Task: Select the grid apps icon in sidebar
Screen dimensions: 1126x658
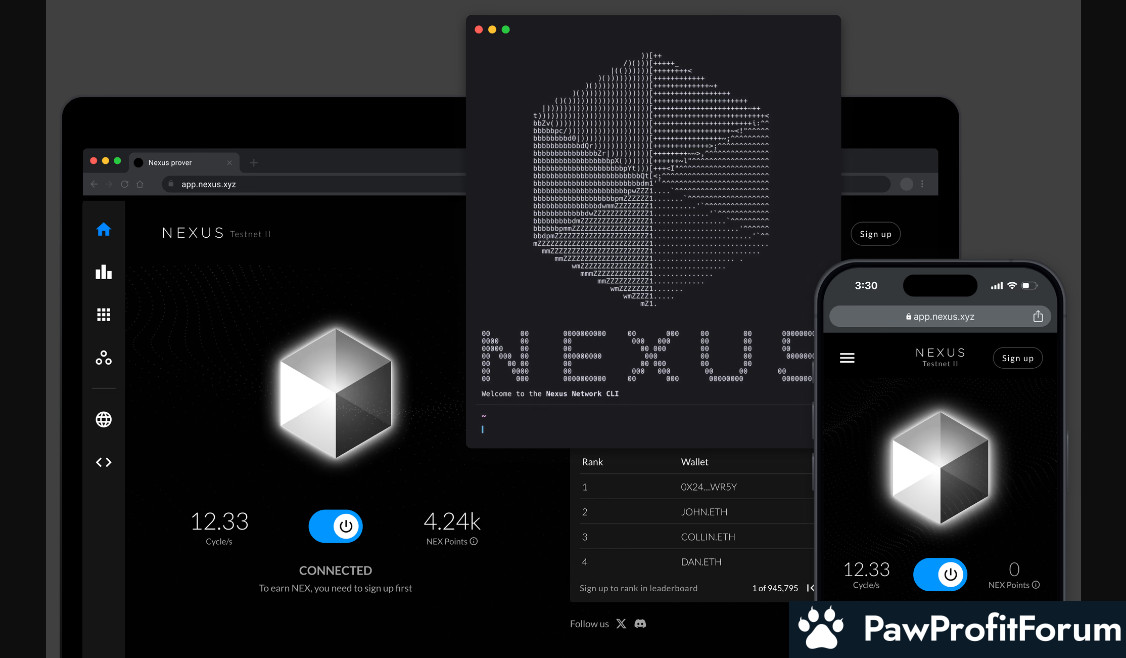Action: [103, 315]
